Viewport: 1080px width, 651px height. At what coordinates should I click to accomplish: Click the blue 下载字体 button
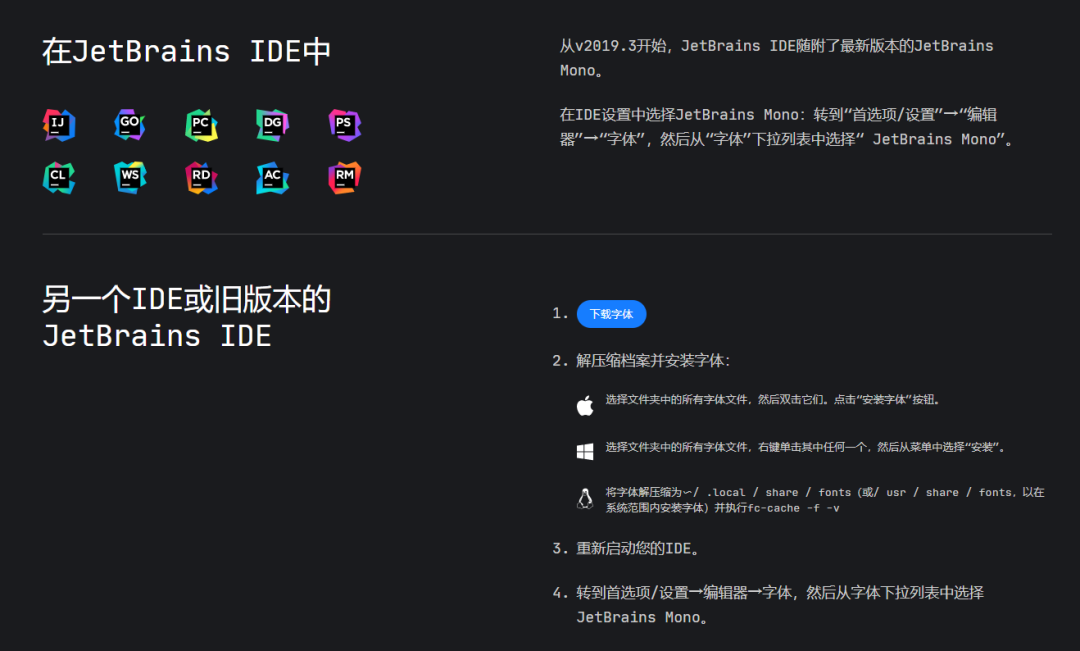click(612, 314)
